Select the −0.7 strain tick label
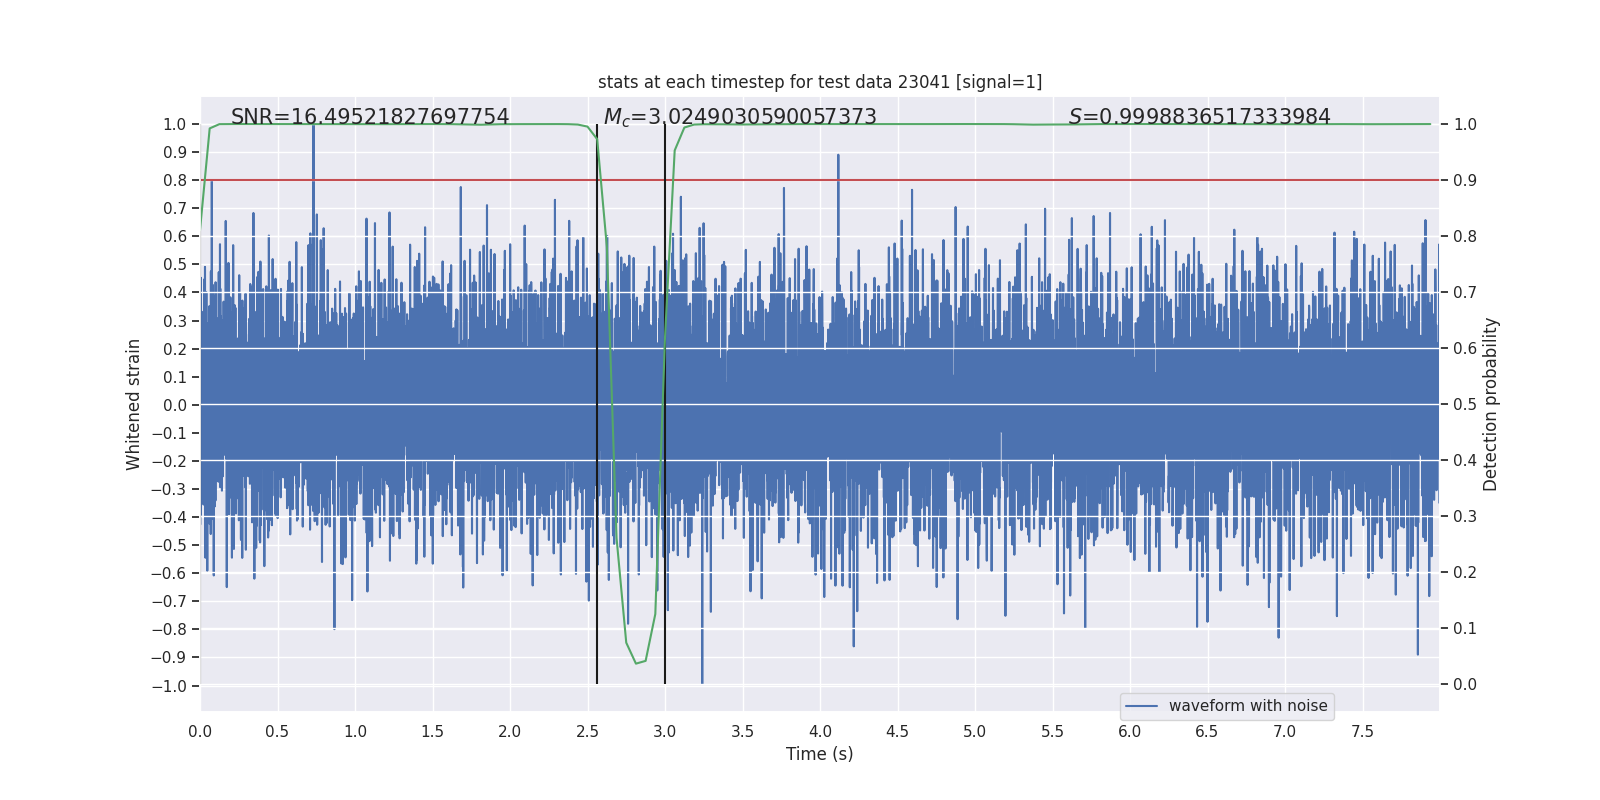1600x800 pixels. tap(169, 601)
